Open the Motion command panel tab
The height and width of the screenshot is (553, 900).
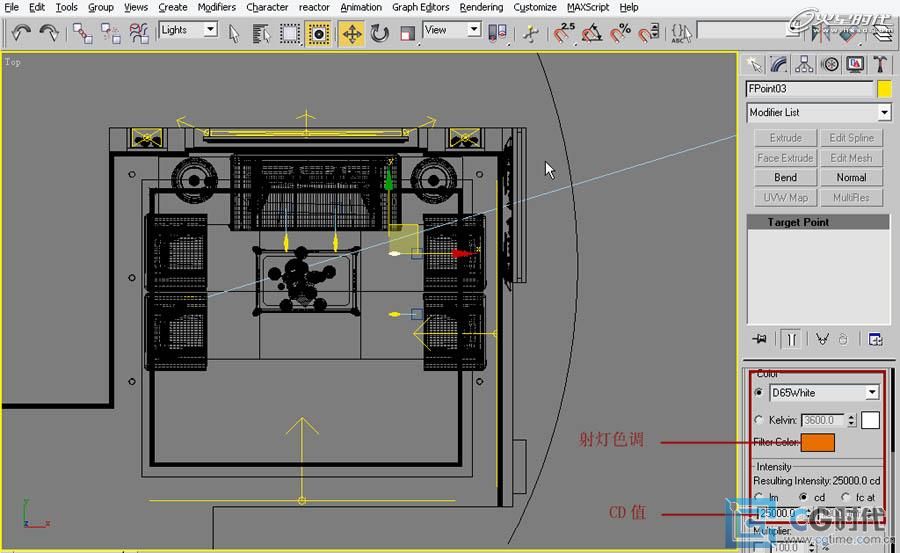830,65
